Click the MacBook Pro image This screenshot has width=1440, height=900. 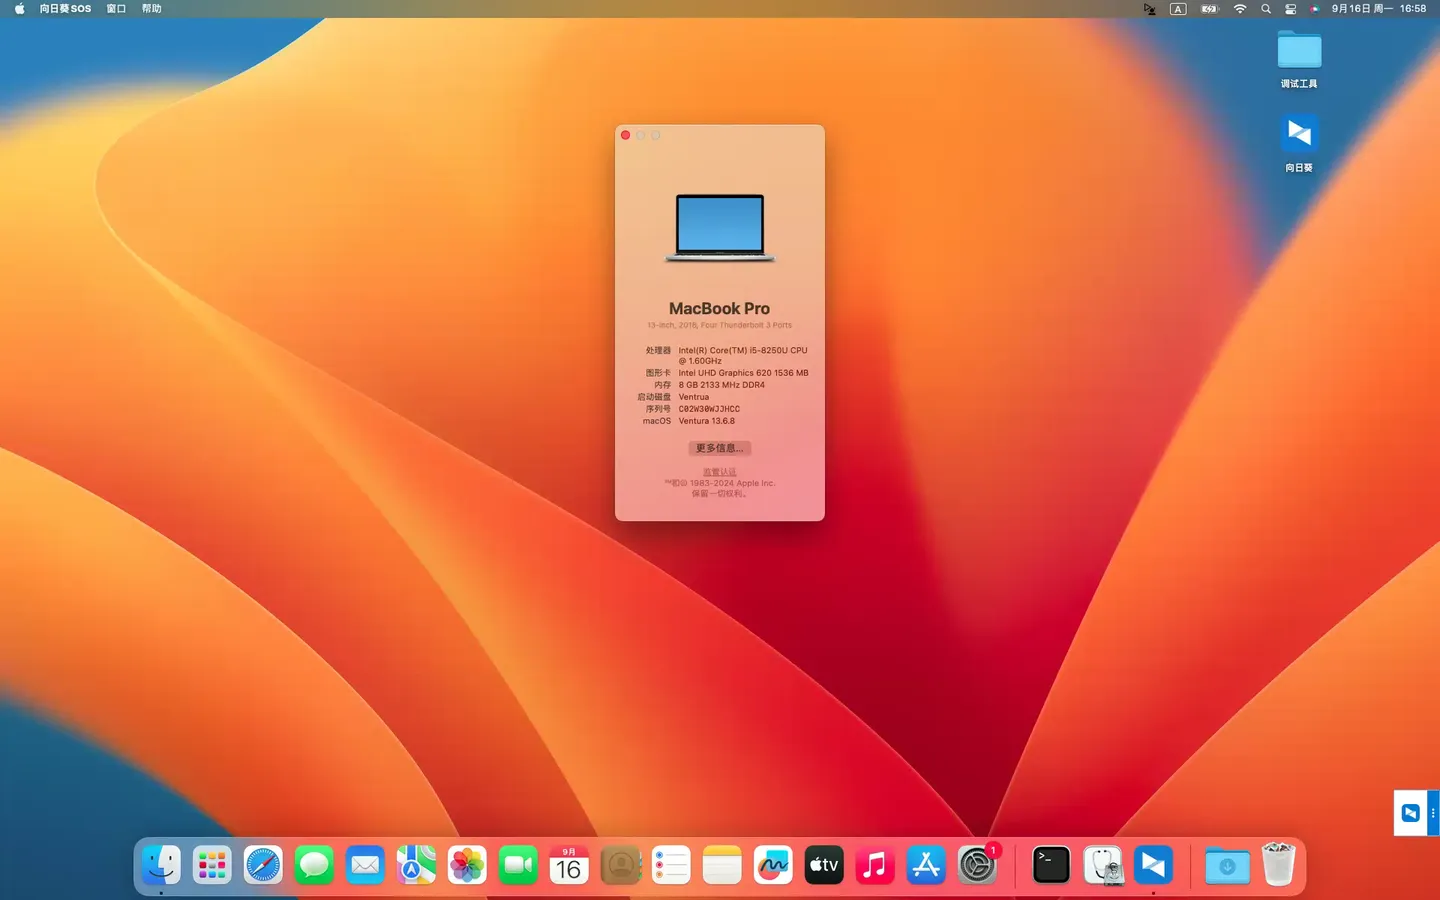tap(720, 228)
